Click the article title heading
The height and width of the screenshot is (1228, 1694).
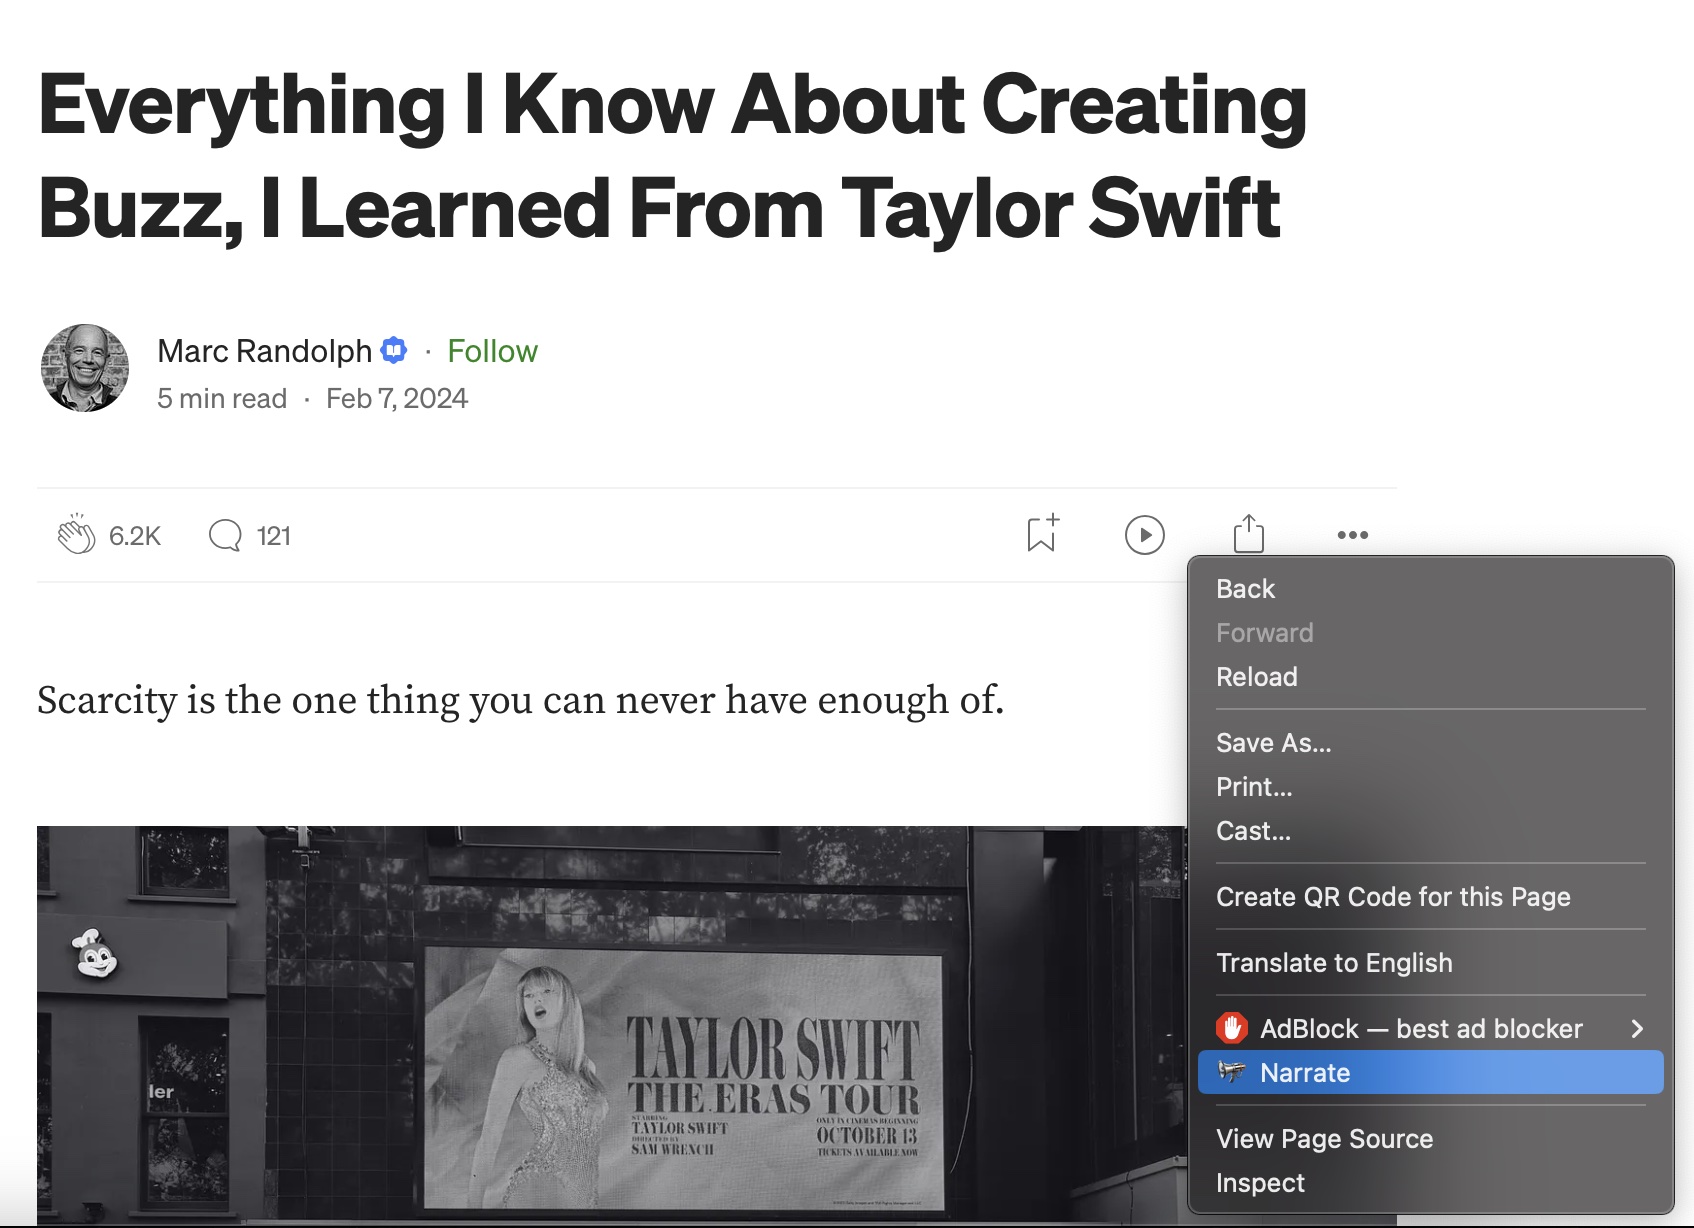point(672,156)
